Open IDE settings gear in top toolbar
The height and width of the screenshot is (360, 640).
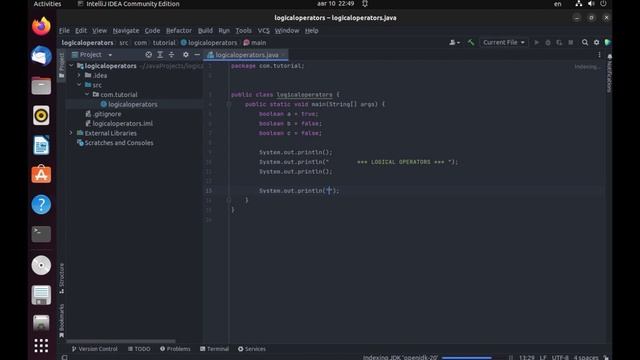point(596,42)
